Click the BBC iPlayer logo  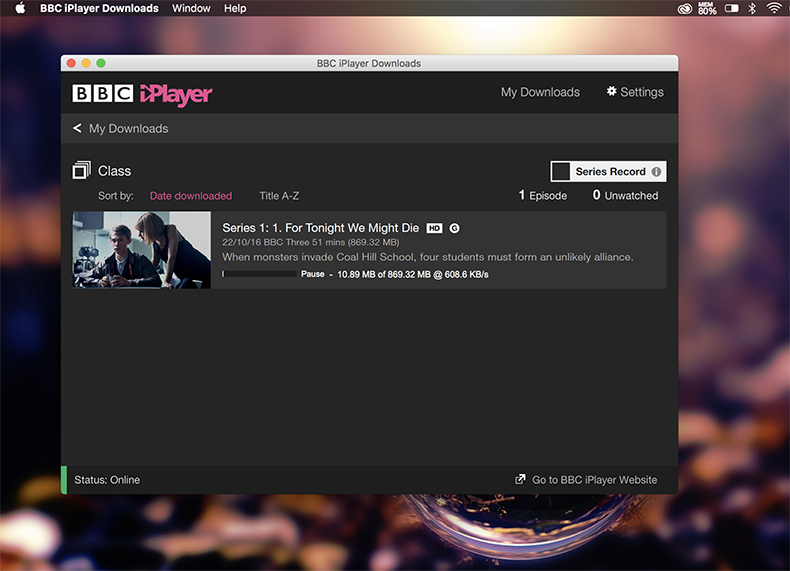click(142, 94)
